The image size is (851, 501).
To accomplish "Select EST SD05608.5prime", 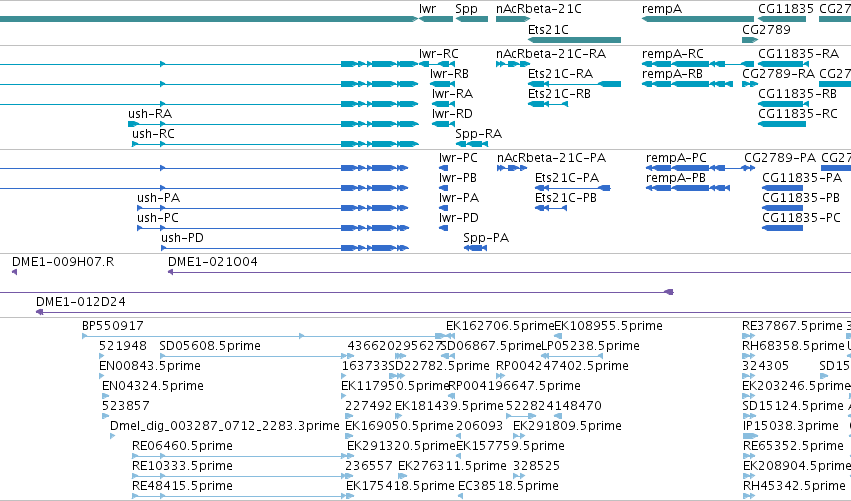I will pos(210,346).
